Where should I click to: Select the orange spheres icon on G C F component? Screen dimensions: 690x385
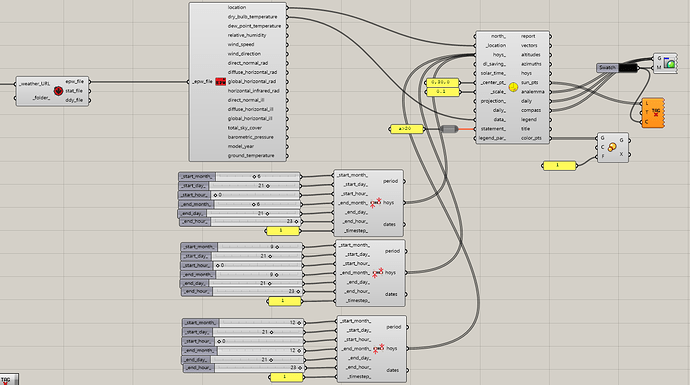tap(612, 147)
